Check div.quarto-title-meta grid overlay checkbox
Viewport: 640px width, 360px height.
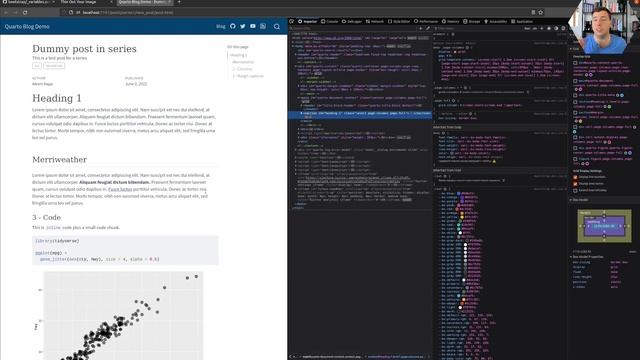pos(575,95)
